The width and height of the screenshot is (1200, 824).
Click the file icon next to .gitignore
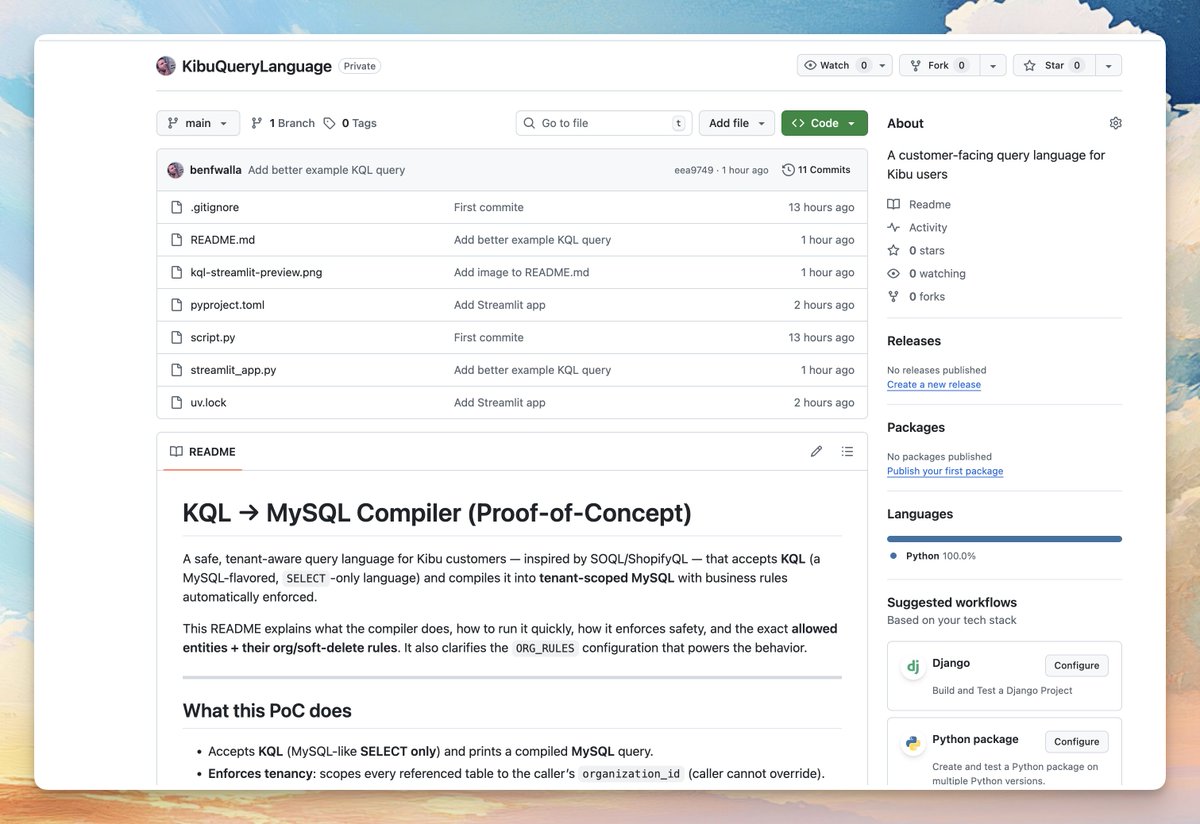point(176,207)
